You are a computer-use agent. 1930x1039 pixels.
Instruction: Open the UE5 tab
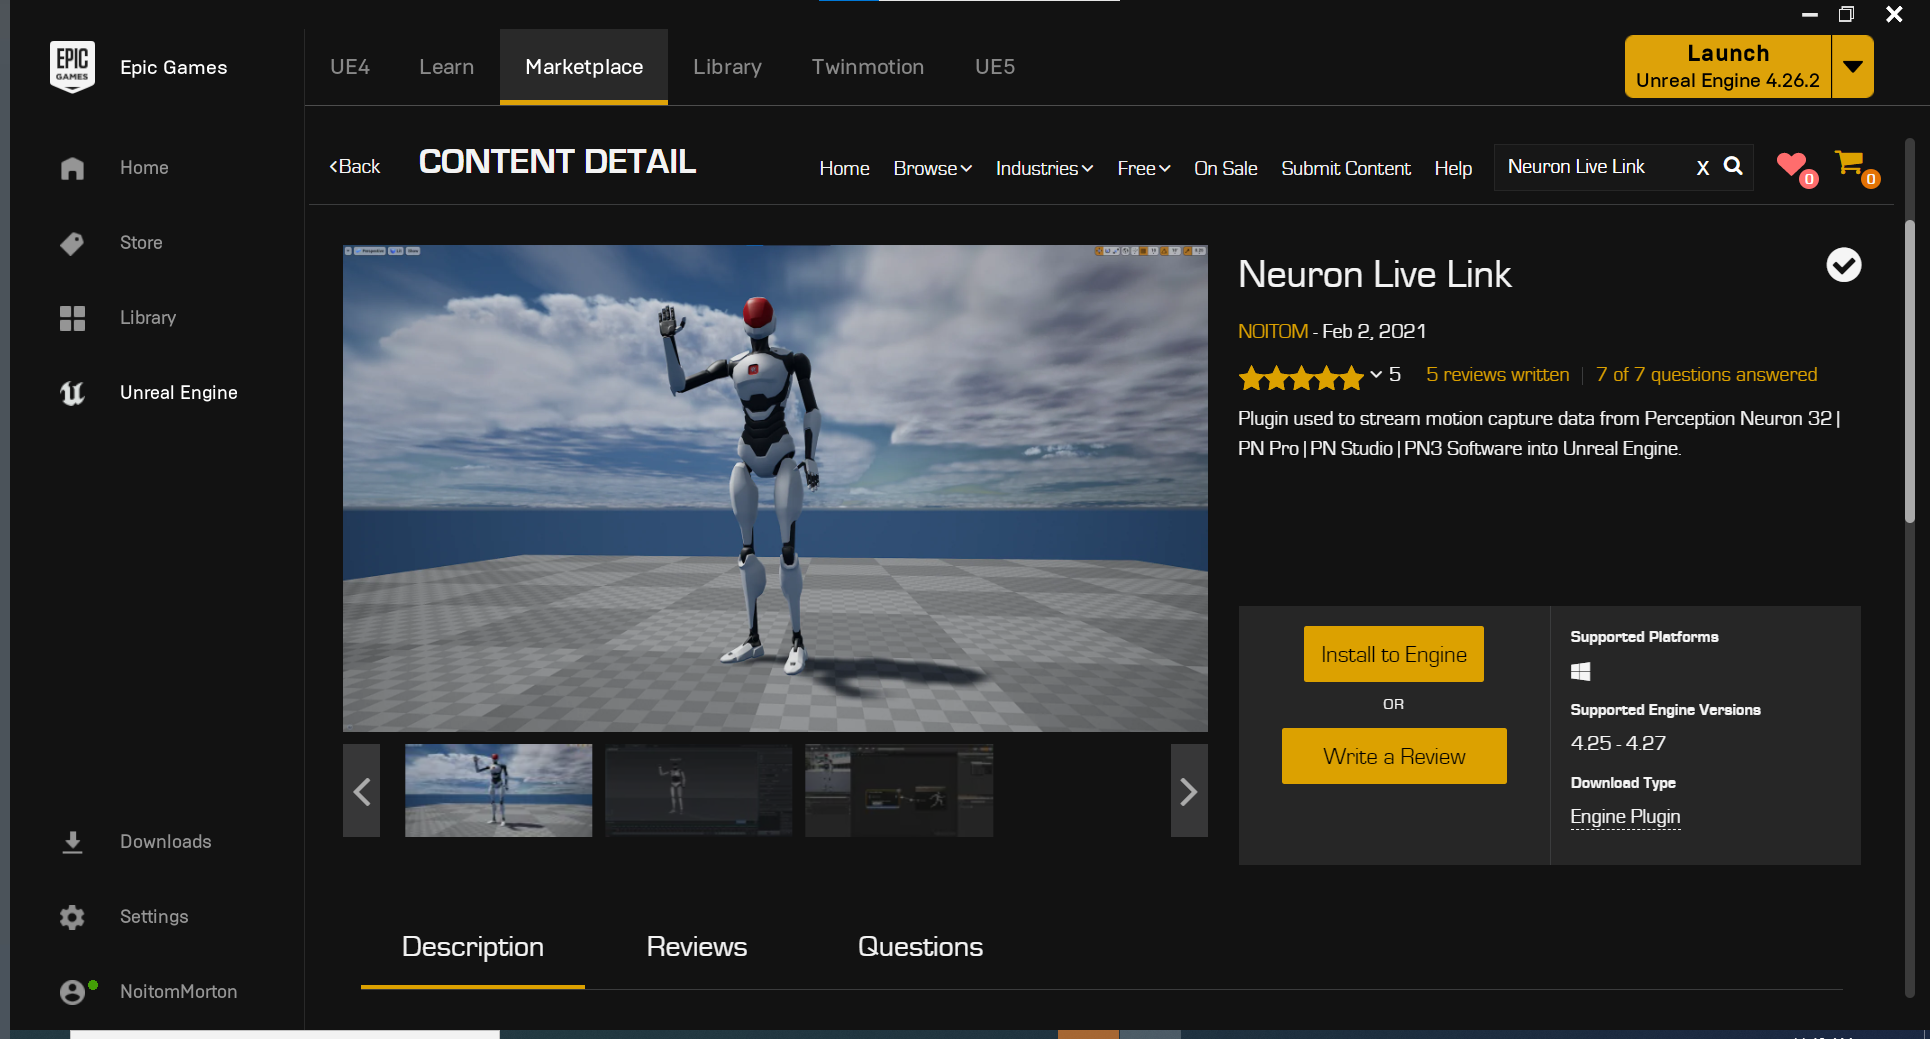click(x=995, y=67)
